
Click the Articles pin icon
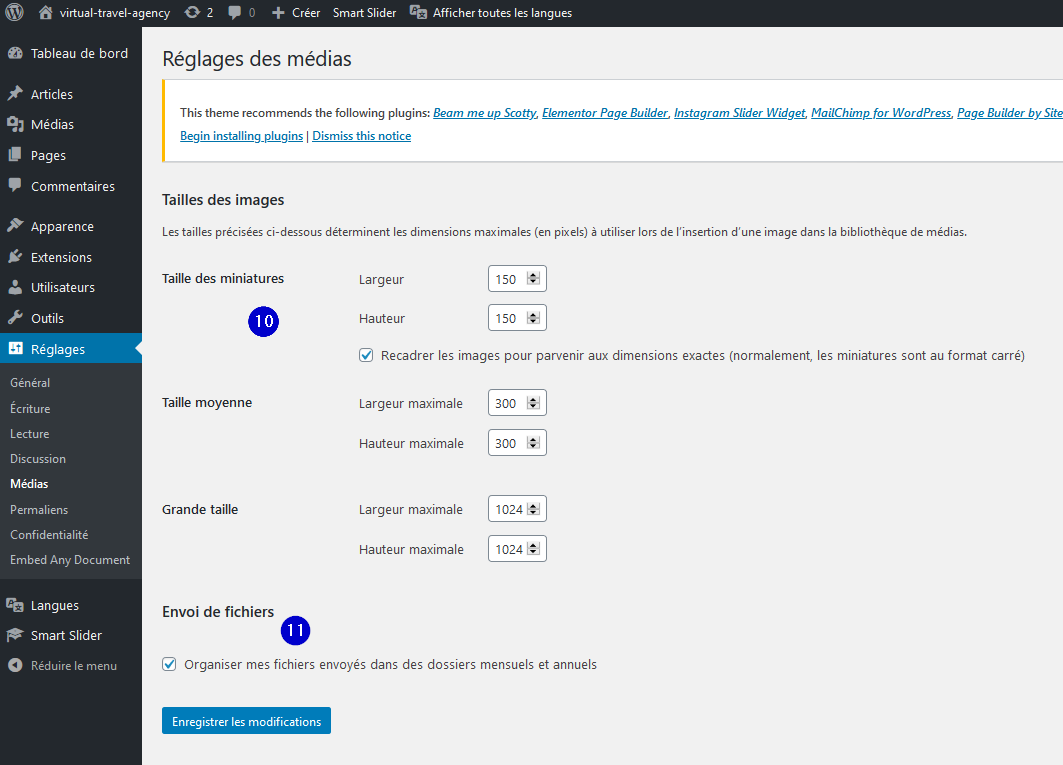(x=15, y=94)
